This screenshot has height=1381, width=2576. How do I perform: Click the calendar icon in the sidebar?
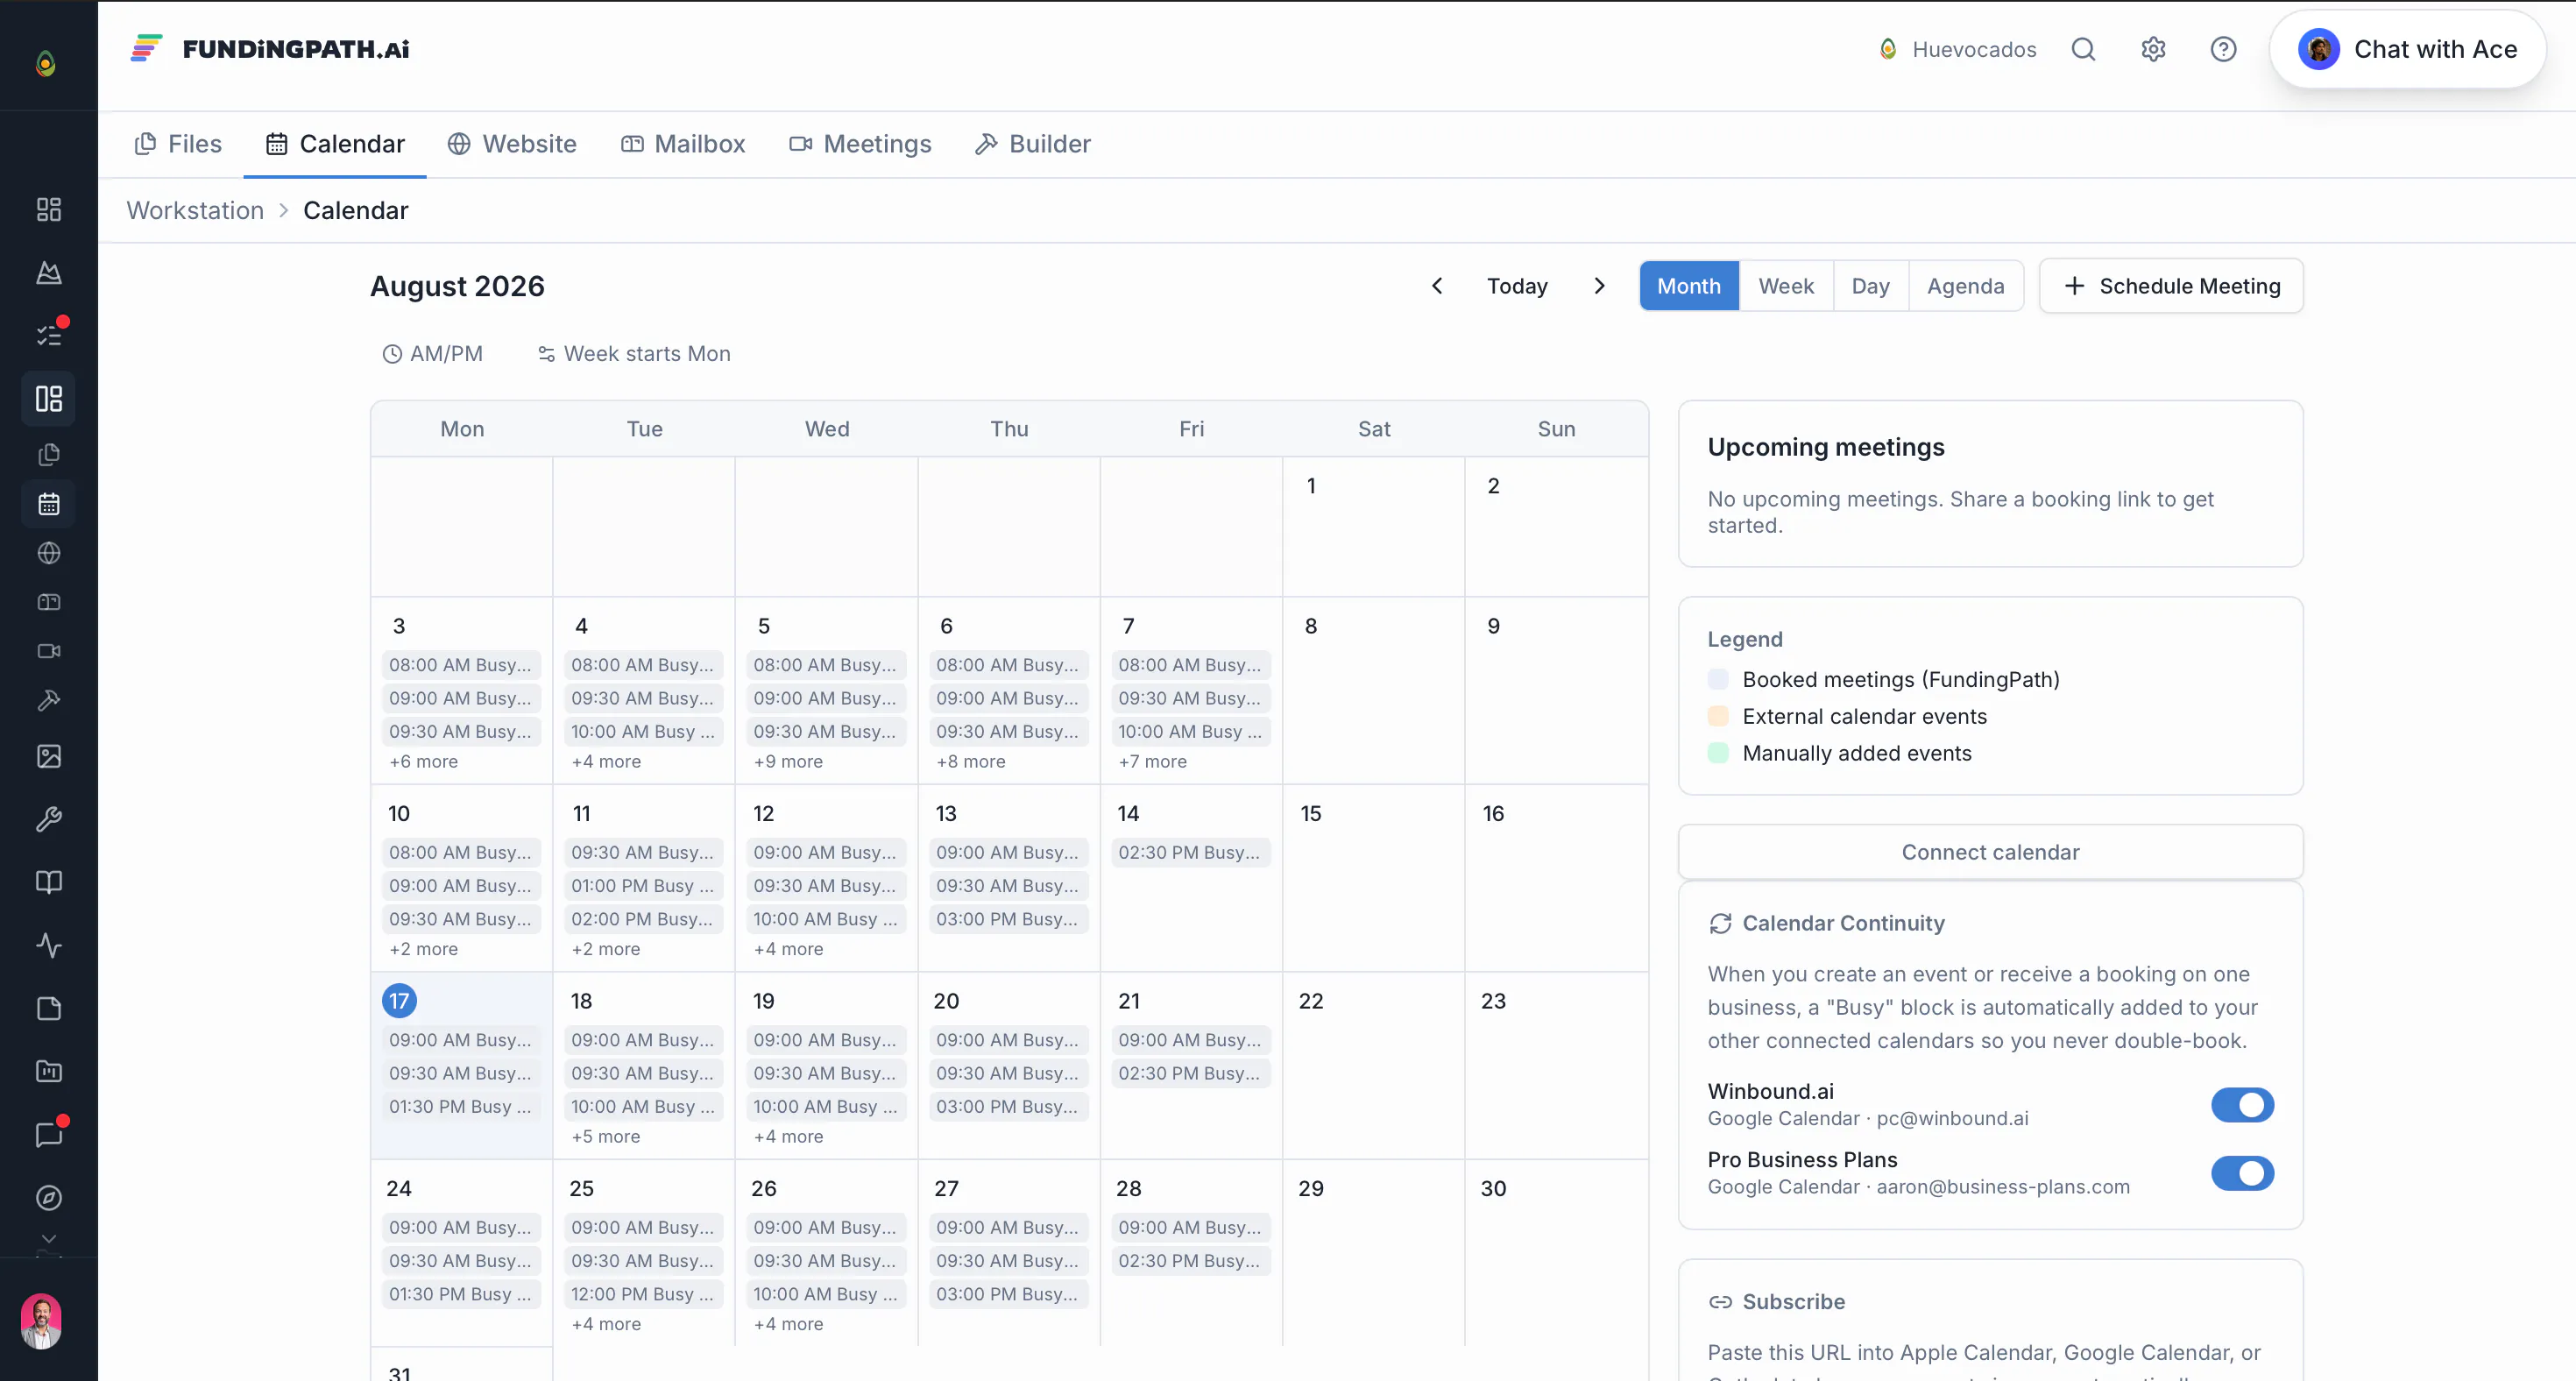[48, 504]
